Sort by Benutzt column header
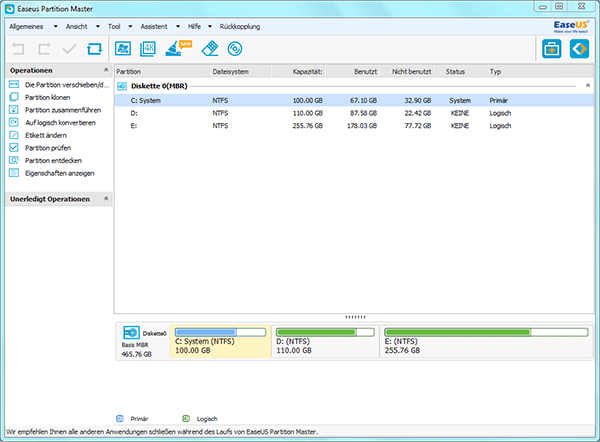 [x=352, y=72]
